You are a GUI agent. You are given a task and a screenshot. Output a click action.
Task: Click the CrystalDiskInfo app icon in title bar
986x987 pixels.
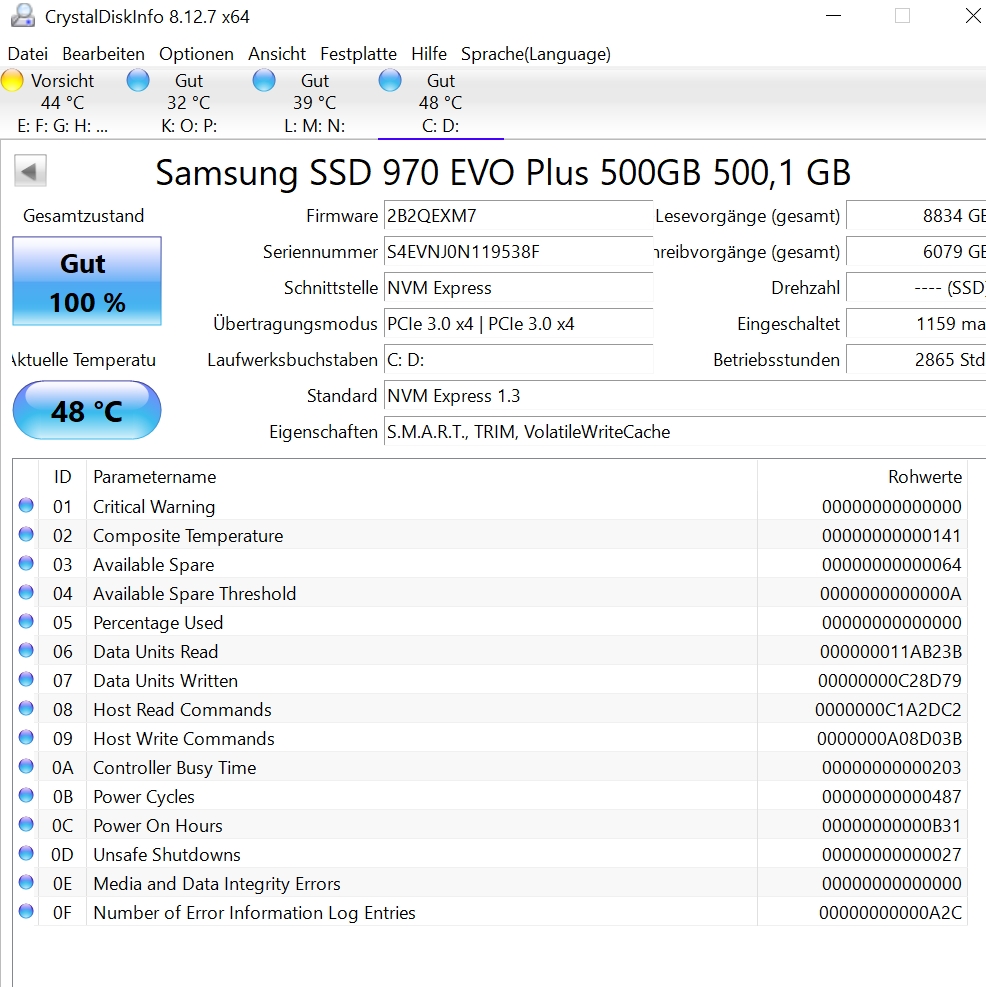(x=23, y=16)
